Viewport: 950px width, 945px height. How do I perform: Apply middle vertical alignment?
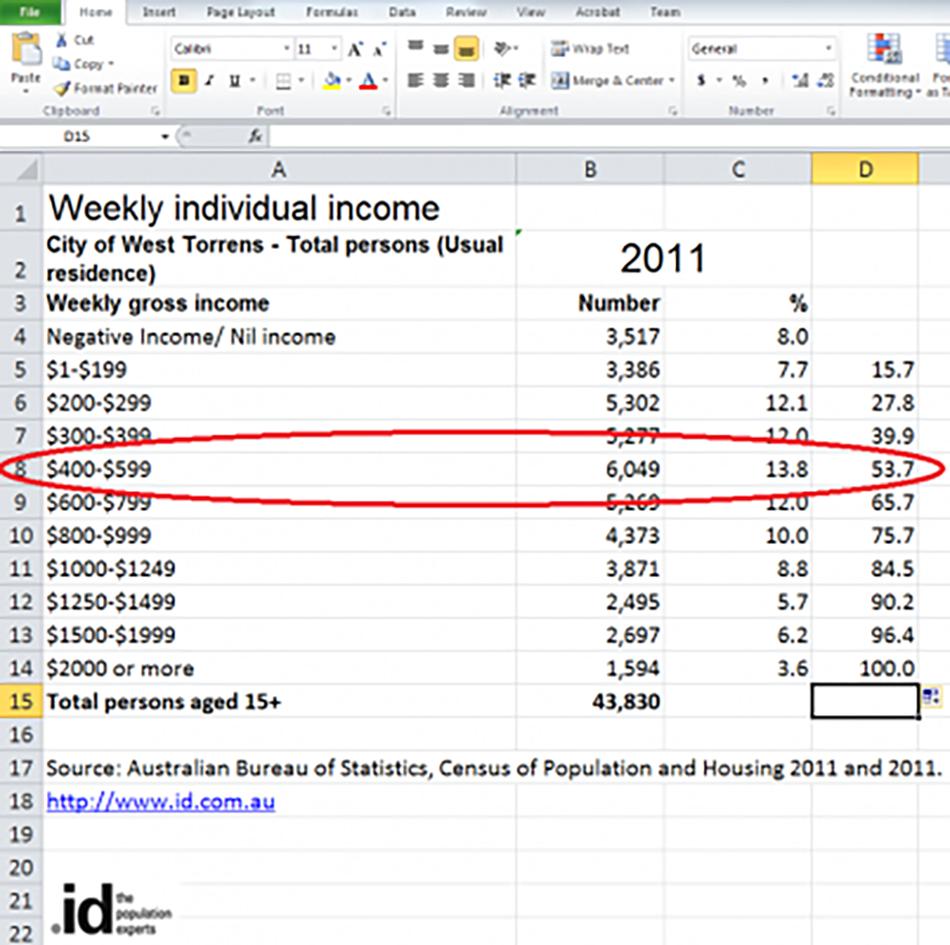[x=440, y=48]
